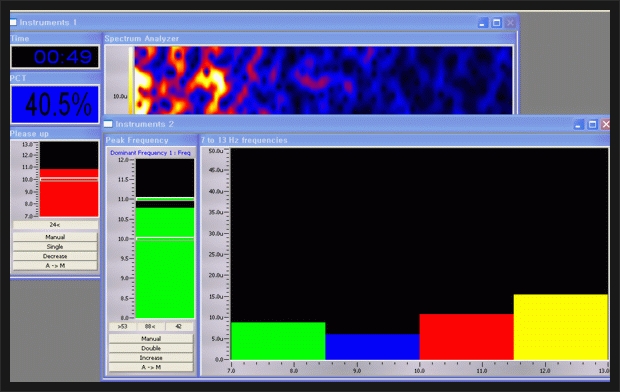
Task: Click upper threshold line on green frequency bar
Action: 165,199
